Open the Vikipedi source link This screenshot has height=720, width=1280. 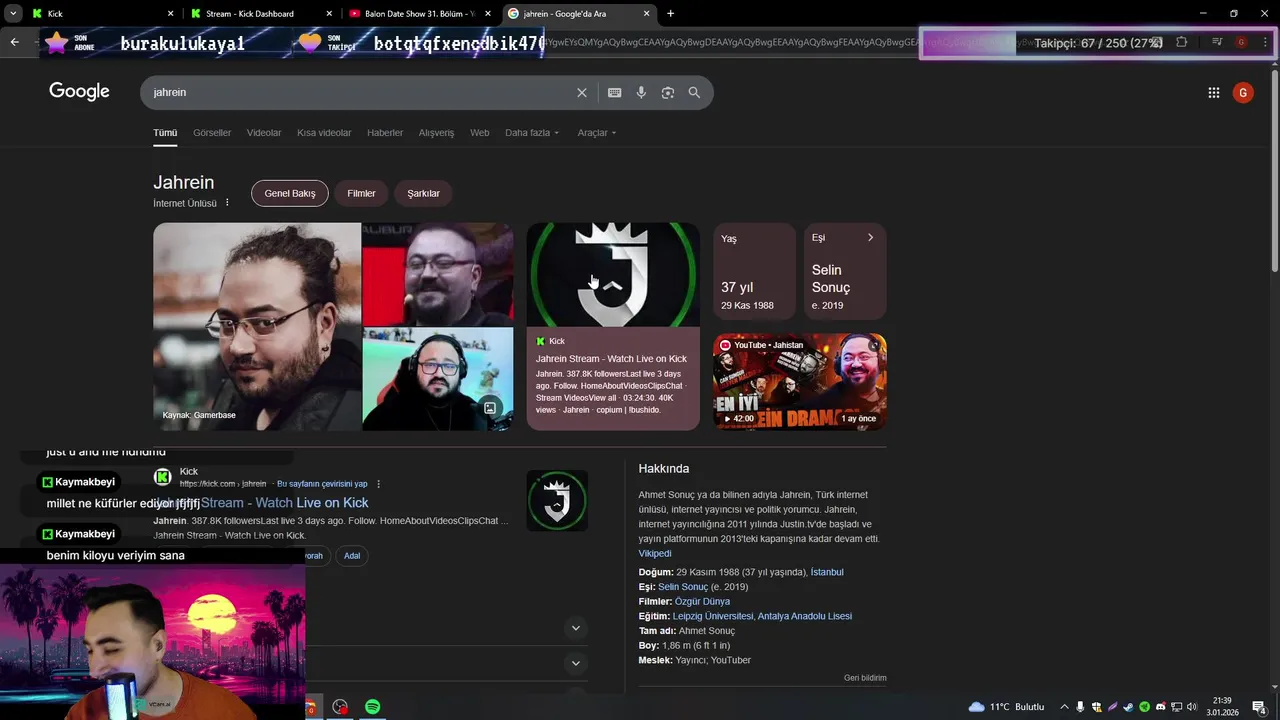(655, 553)
